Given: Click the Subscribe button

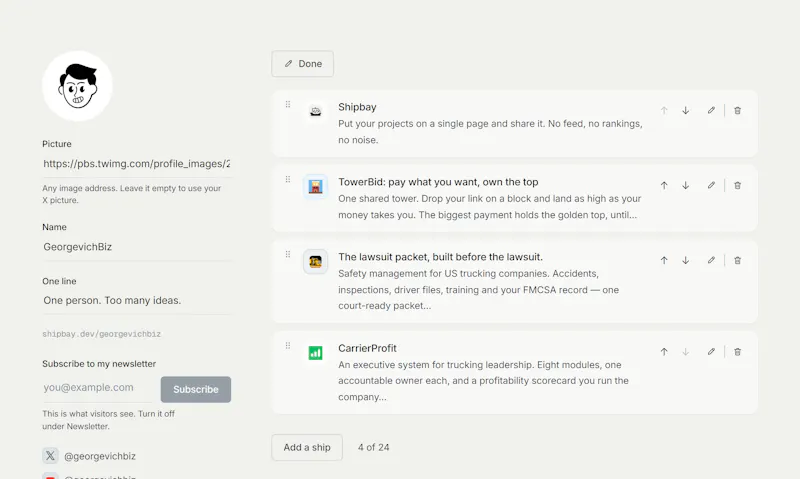Looking at the screenshot, I should (196, 389).
